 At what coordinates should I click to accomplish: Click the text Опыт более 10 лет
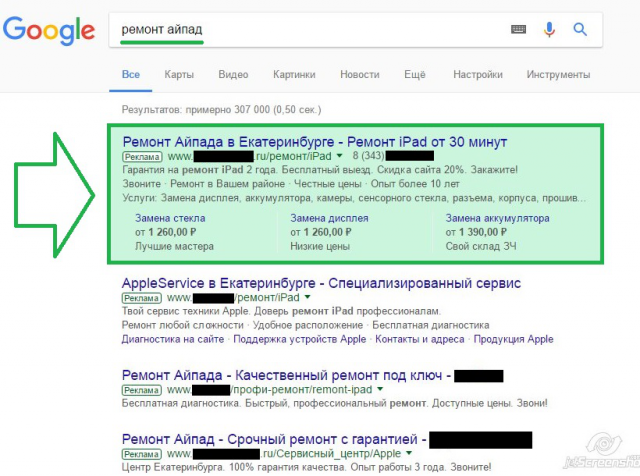[x=415, y=184]
